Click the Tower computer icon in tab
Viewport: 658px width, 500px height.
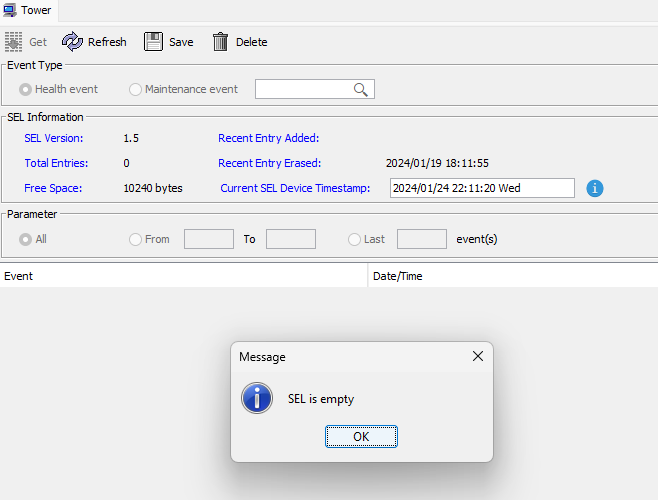pyautogui.click(x=9, y=10)
